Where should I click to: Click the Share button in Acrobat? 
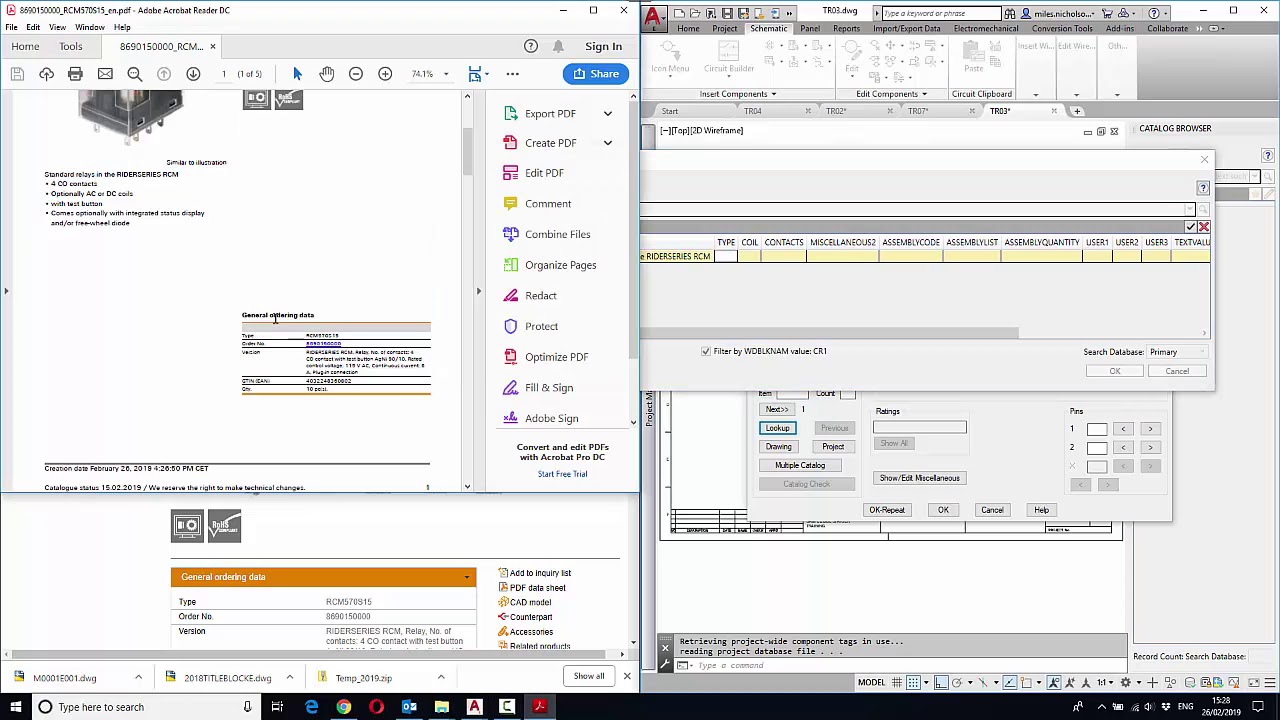595,74
